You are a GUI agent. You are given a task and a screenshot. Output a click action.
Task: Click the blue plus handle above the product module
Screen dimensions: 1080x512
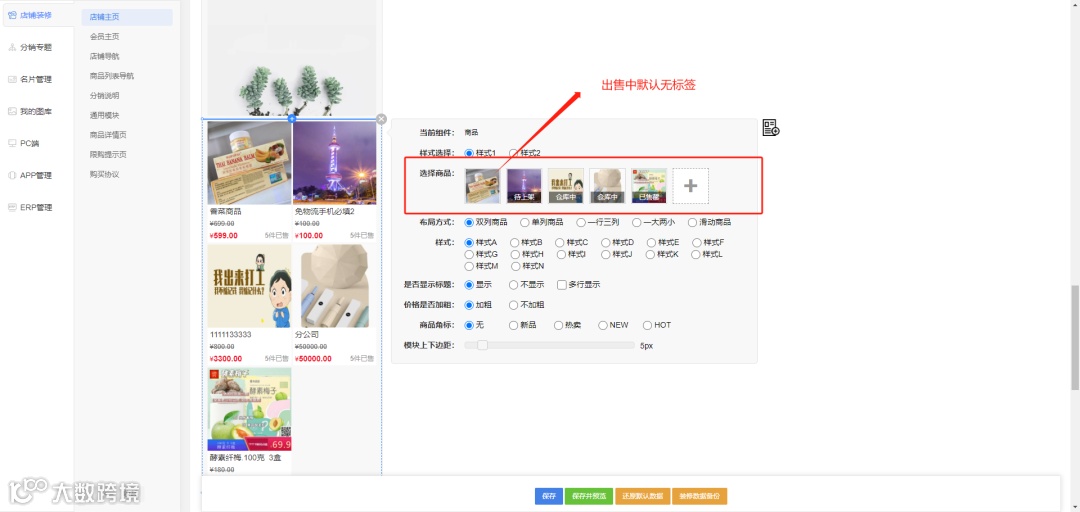pyautogui.click(x=292, y=119)
